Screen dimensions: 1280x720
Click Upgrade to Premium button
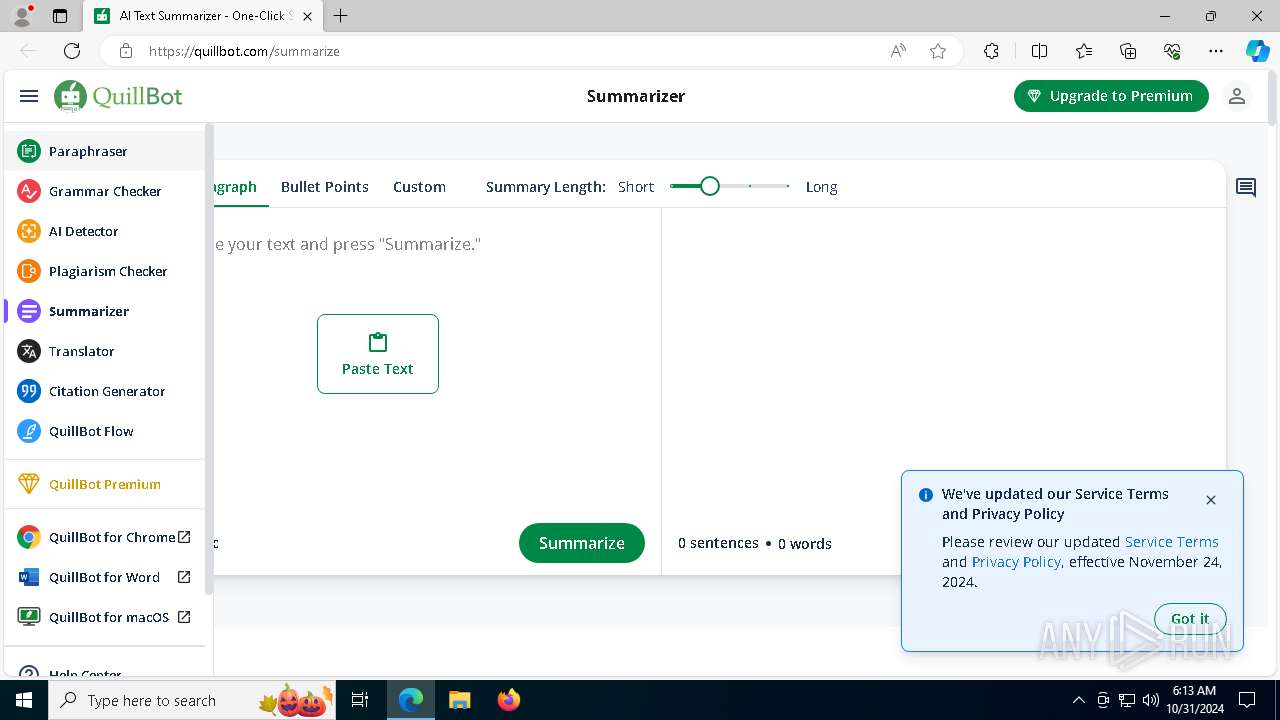tap(1111, 96)
